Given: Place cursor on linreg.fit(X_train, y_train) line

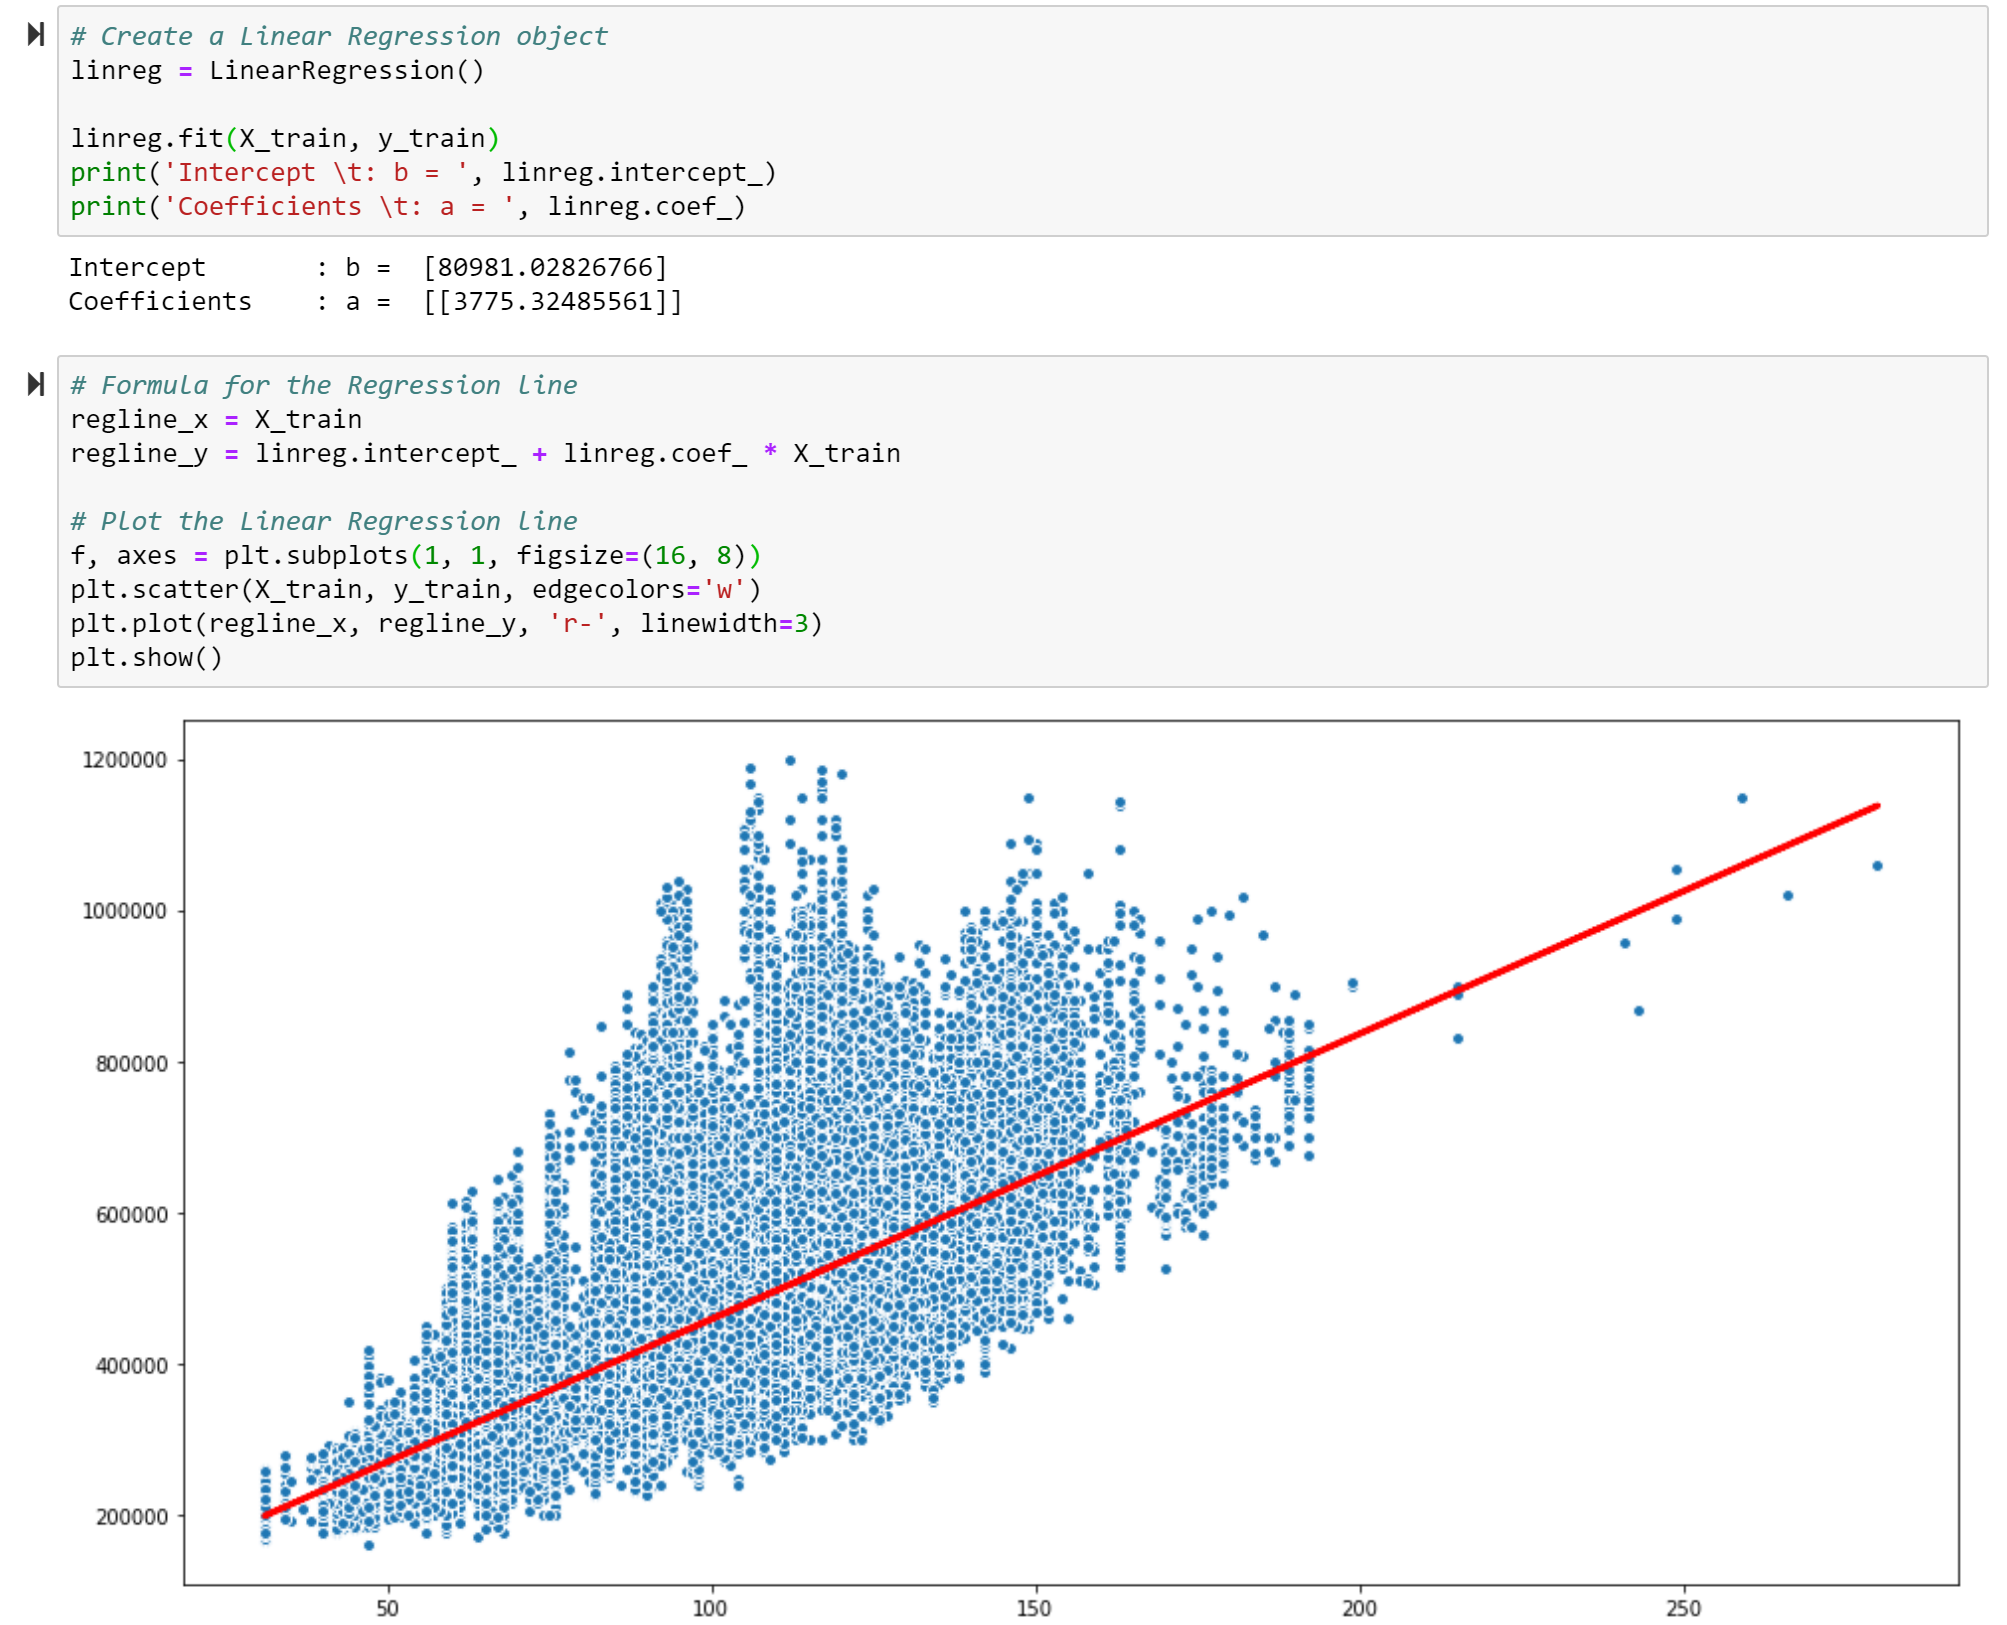Looking at the screenshot, I should [284, 139].
